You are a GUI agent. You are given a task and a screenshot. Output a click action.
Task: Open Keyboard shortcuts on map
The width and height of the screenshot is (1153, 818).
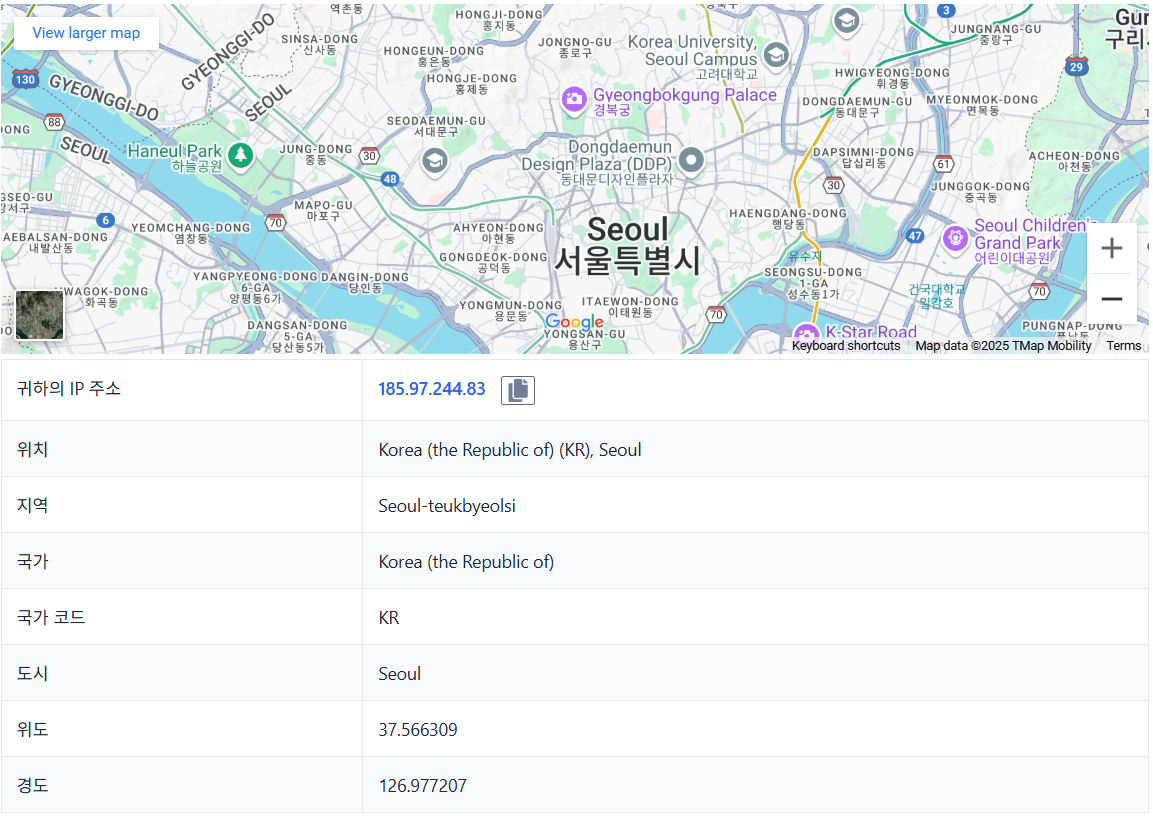click(x=846, y=346)
